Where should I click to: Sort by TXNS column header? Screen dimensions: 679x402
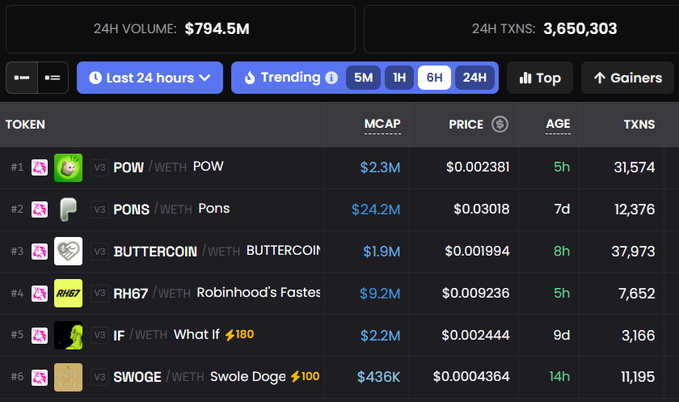(639, 124)
